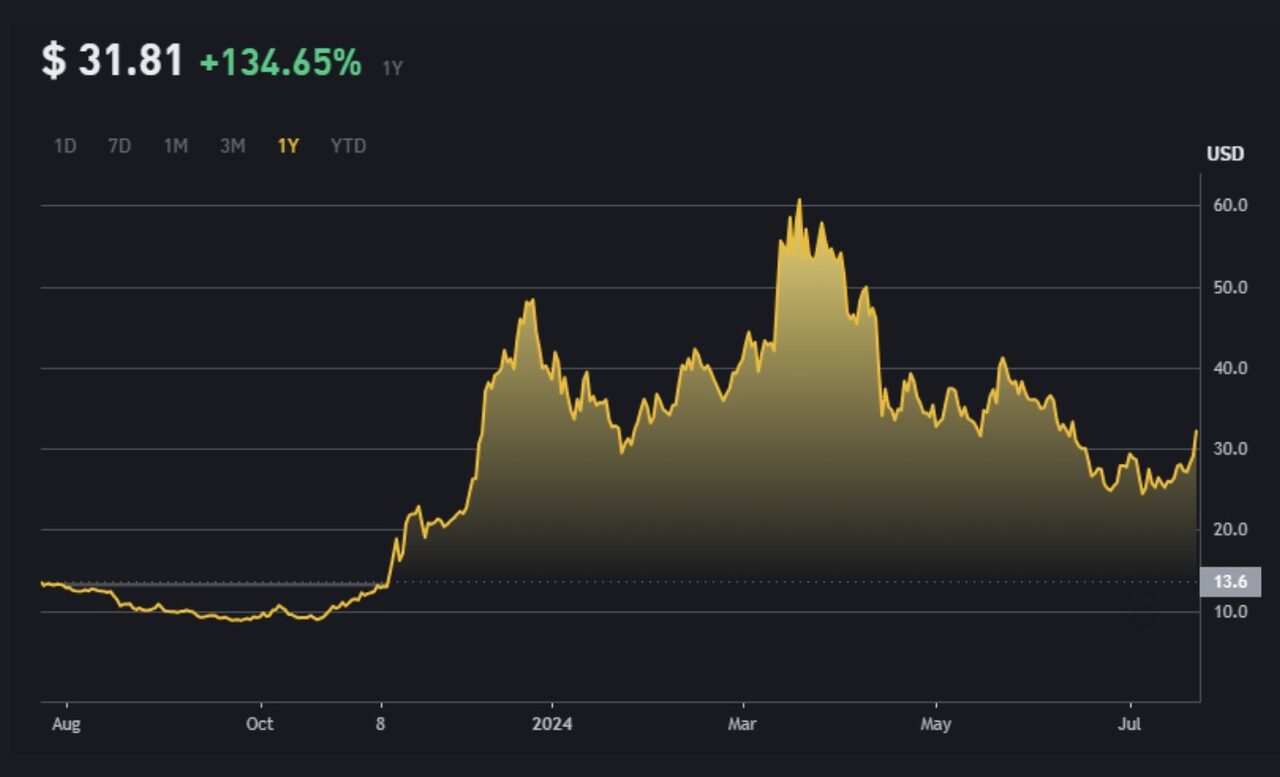Click the gray 1Y label beside percentage
The width and height of the screenshot is (1280, 777).
[392, 68]
